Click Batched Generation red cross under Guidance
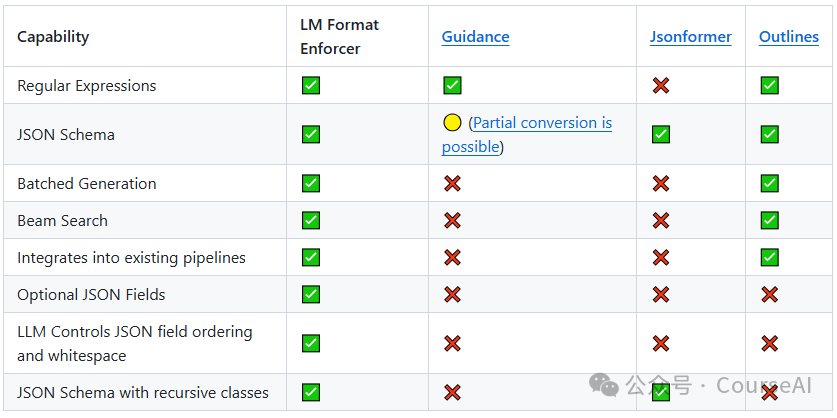 click(x=452, y=184)
